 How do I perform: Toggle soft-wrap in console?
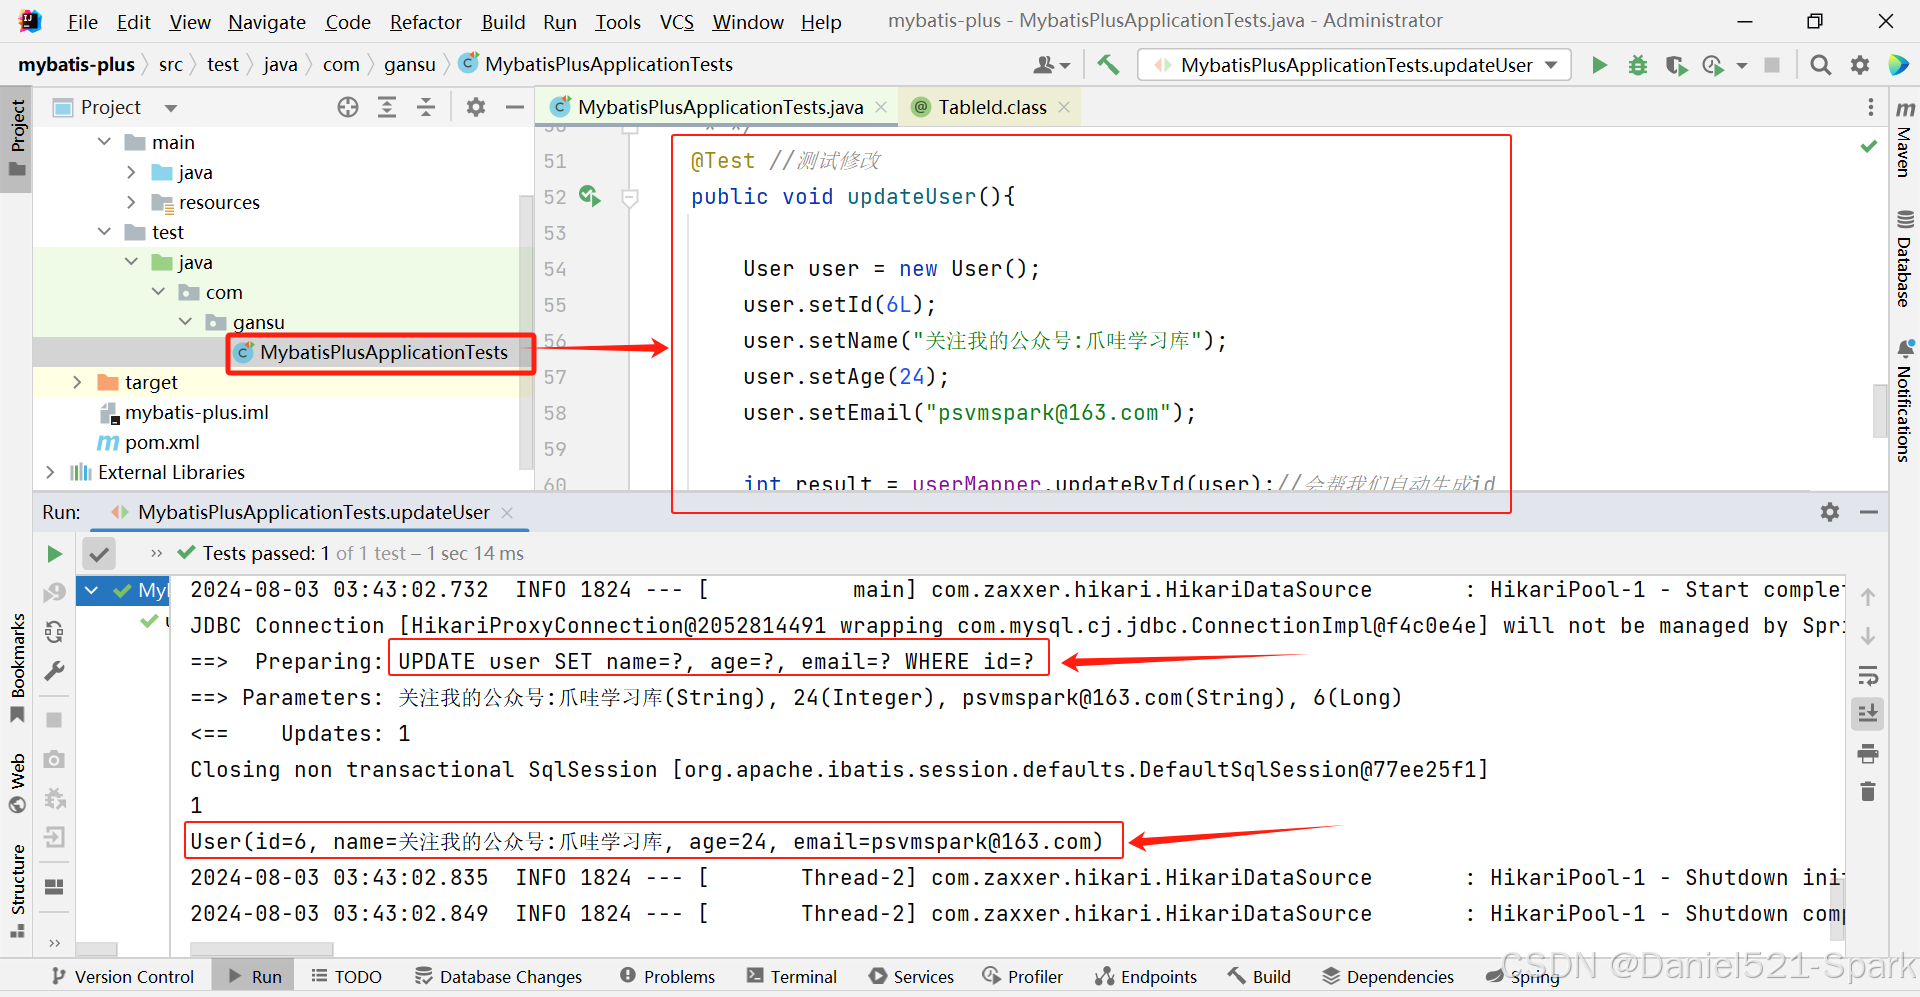click(1867, 675)
